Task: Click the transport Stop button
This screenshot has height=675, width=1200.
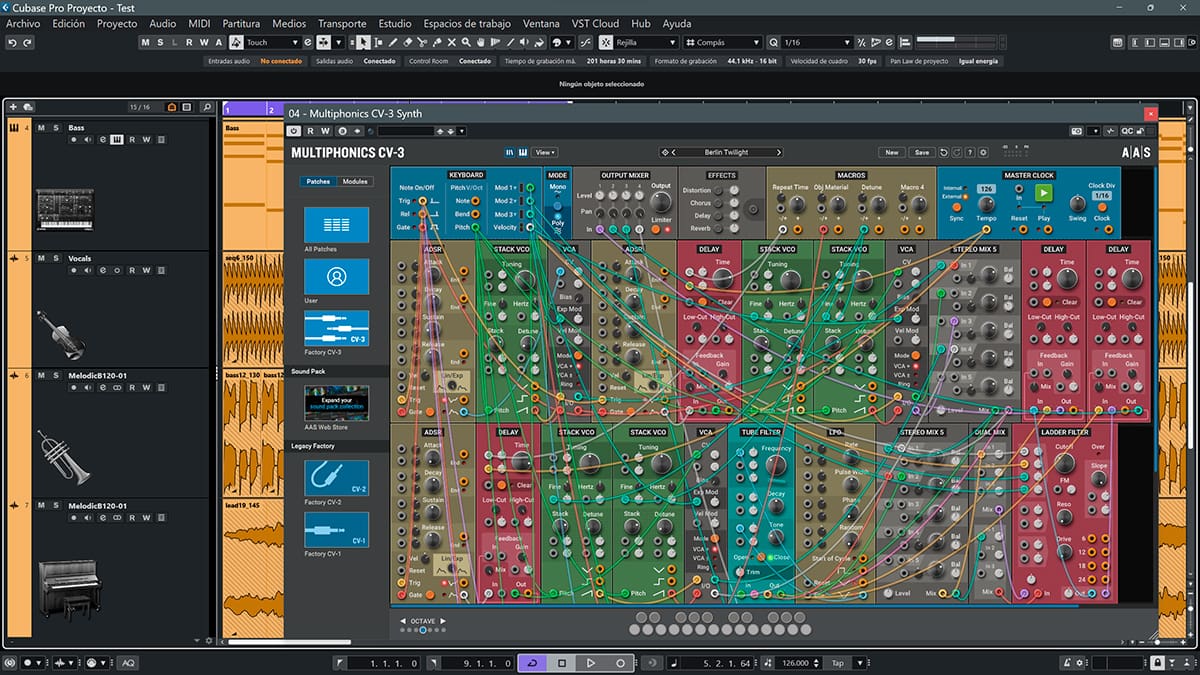Action: point(562,663)
